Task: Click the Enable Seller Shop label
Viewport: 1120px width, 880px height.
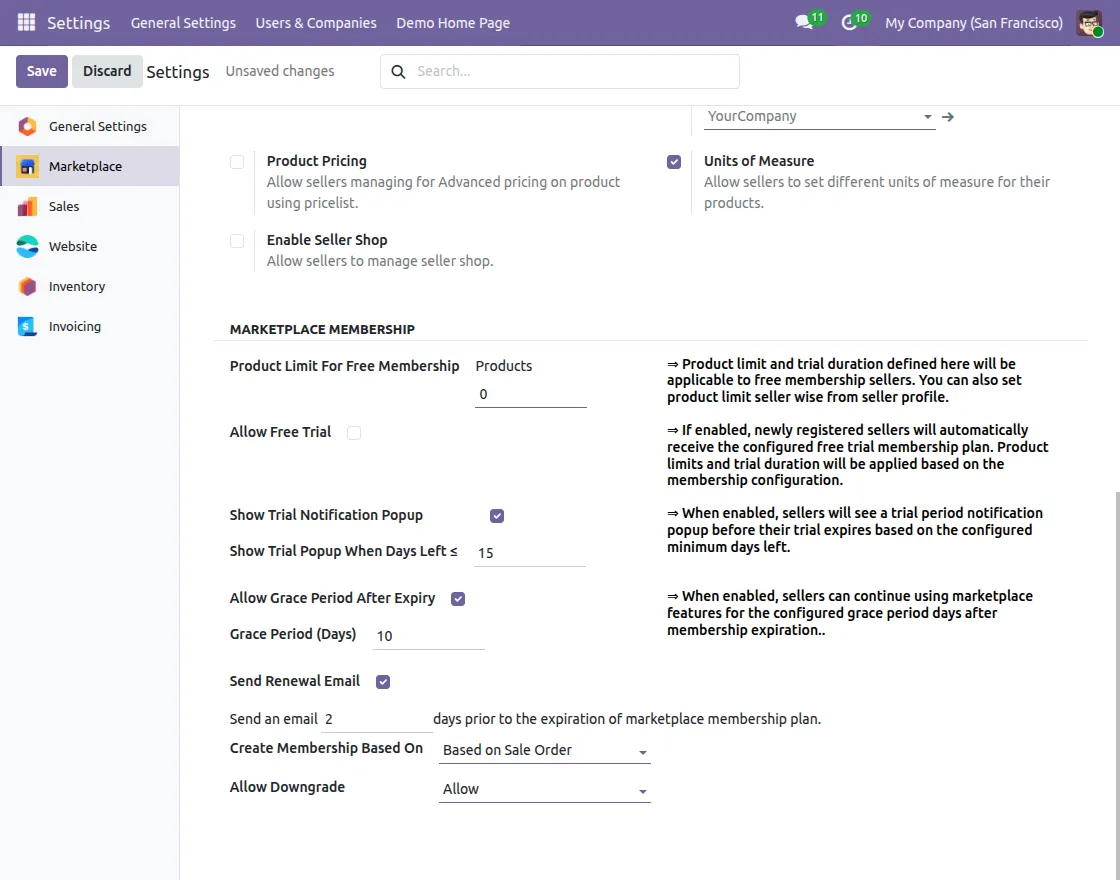Action: [327, 241]
